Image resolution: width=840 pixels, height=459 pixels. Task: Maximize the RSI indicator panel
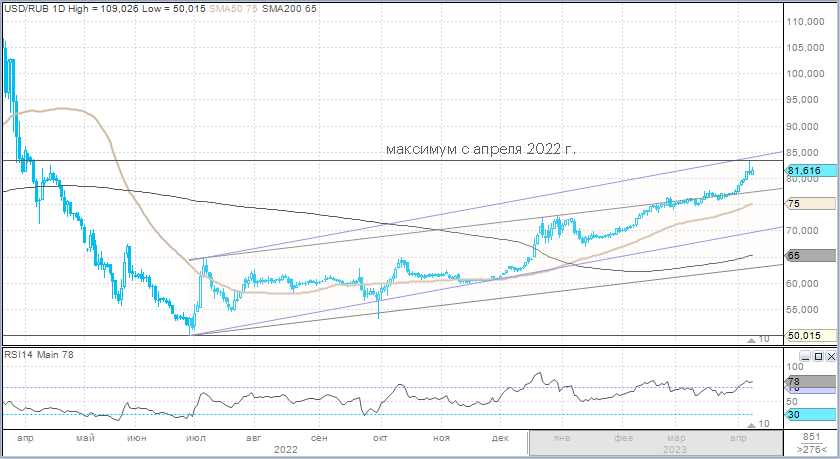click(818, 355)
